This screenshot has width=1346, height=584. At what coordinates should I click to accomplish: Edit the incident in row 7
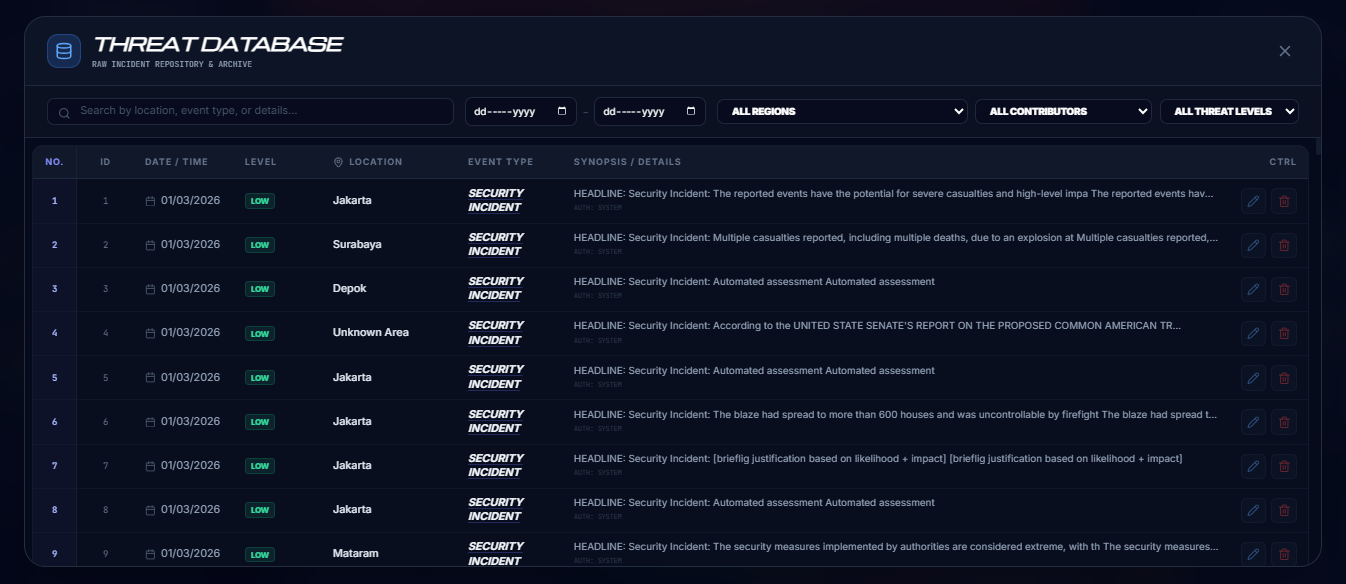pos(1253,466)
